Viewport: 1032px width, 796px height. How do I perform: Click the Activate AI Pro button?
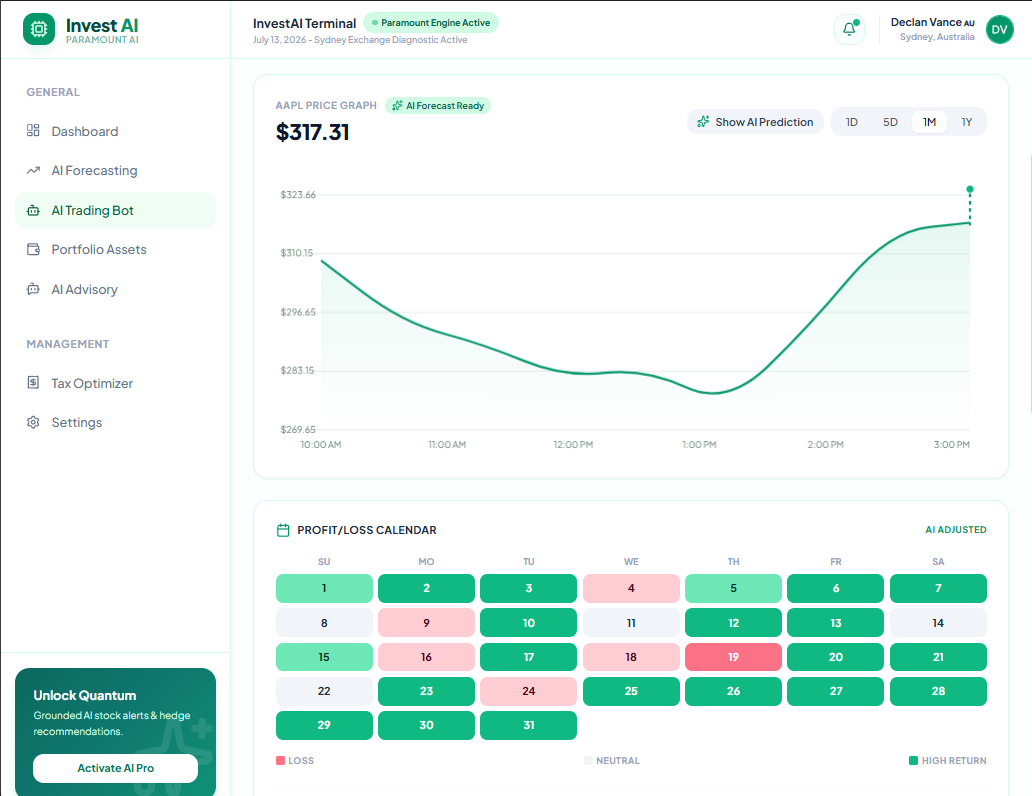coord(115,768)
